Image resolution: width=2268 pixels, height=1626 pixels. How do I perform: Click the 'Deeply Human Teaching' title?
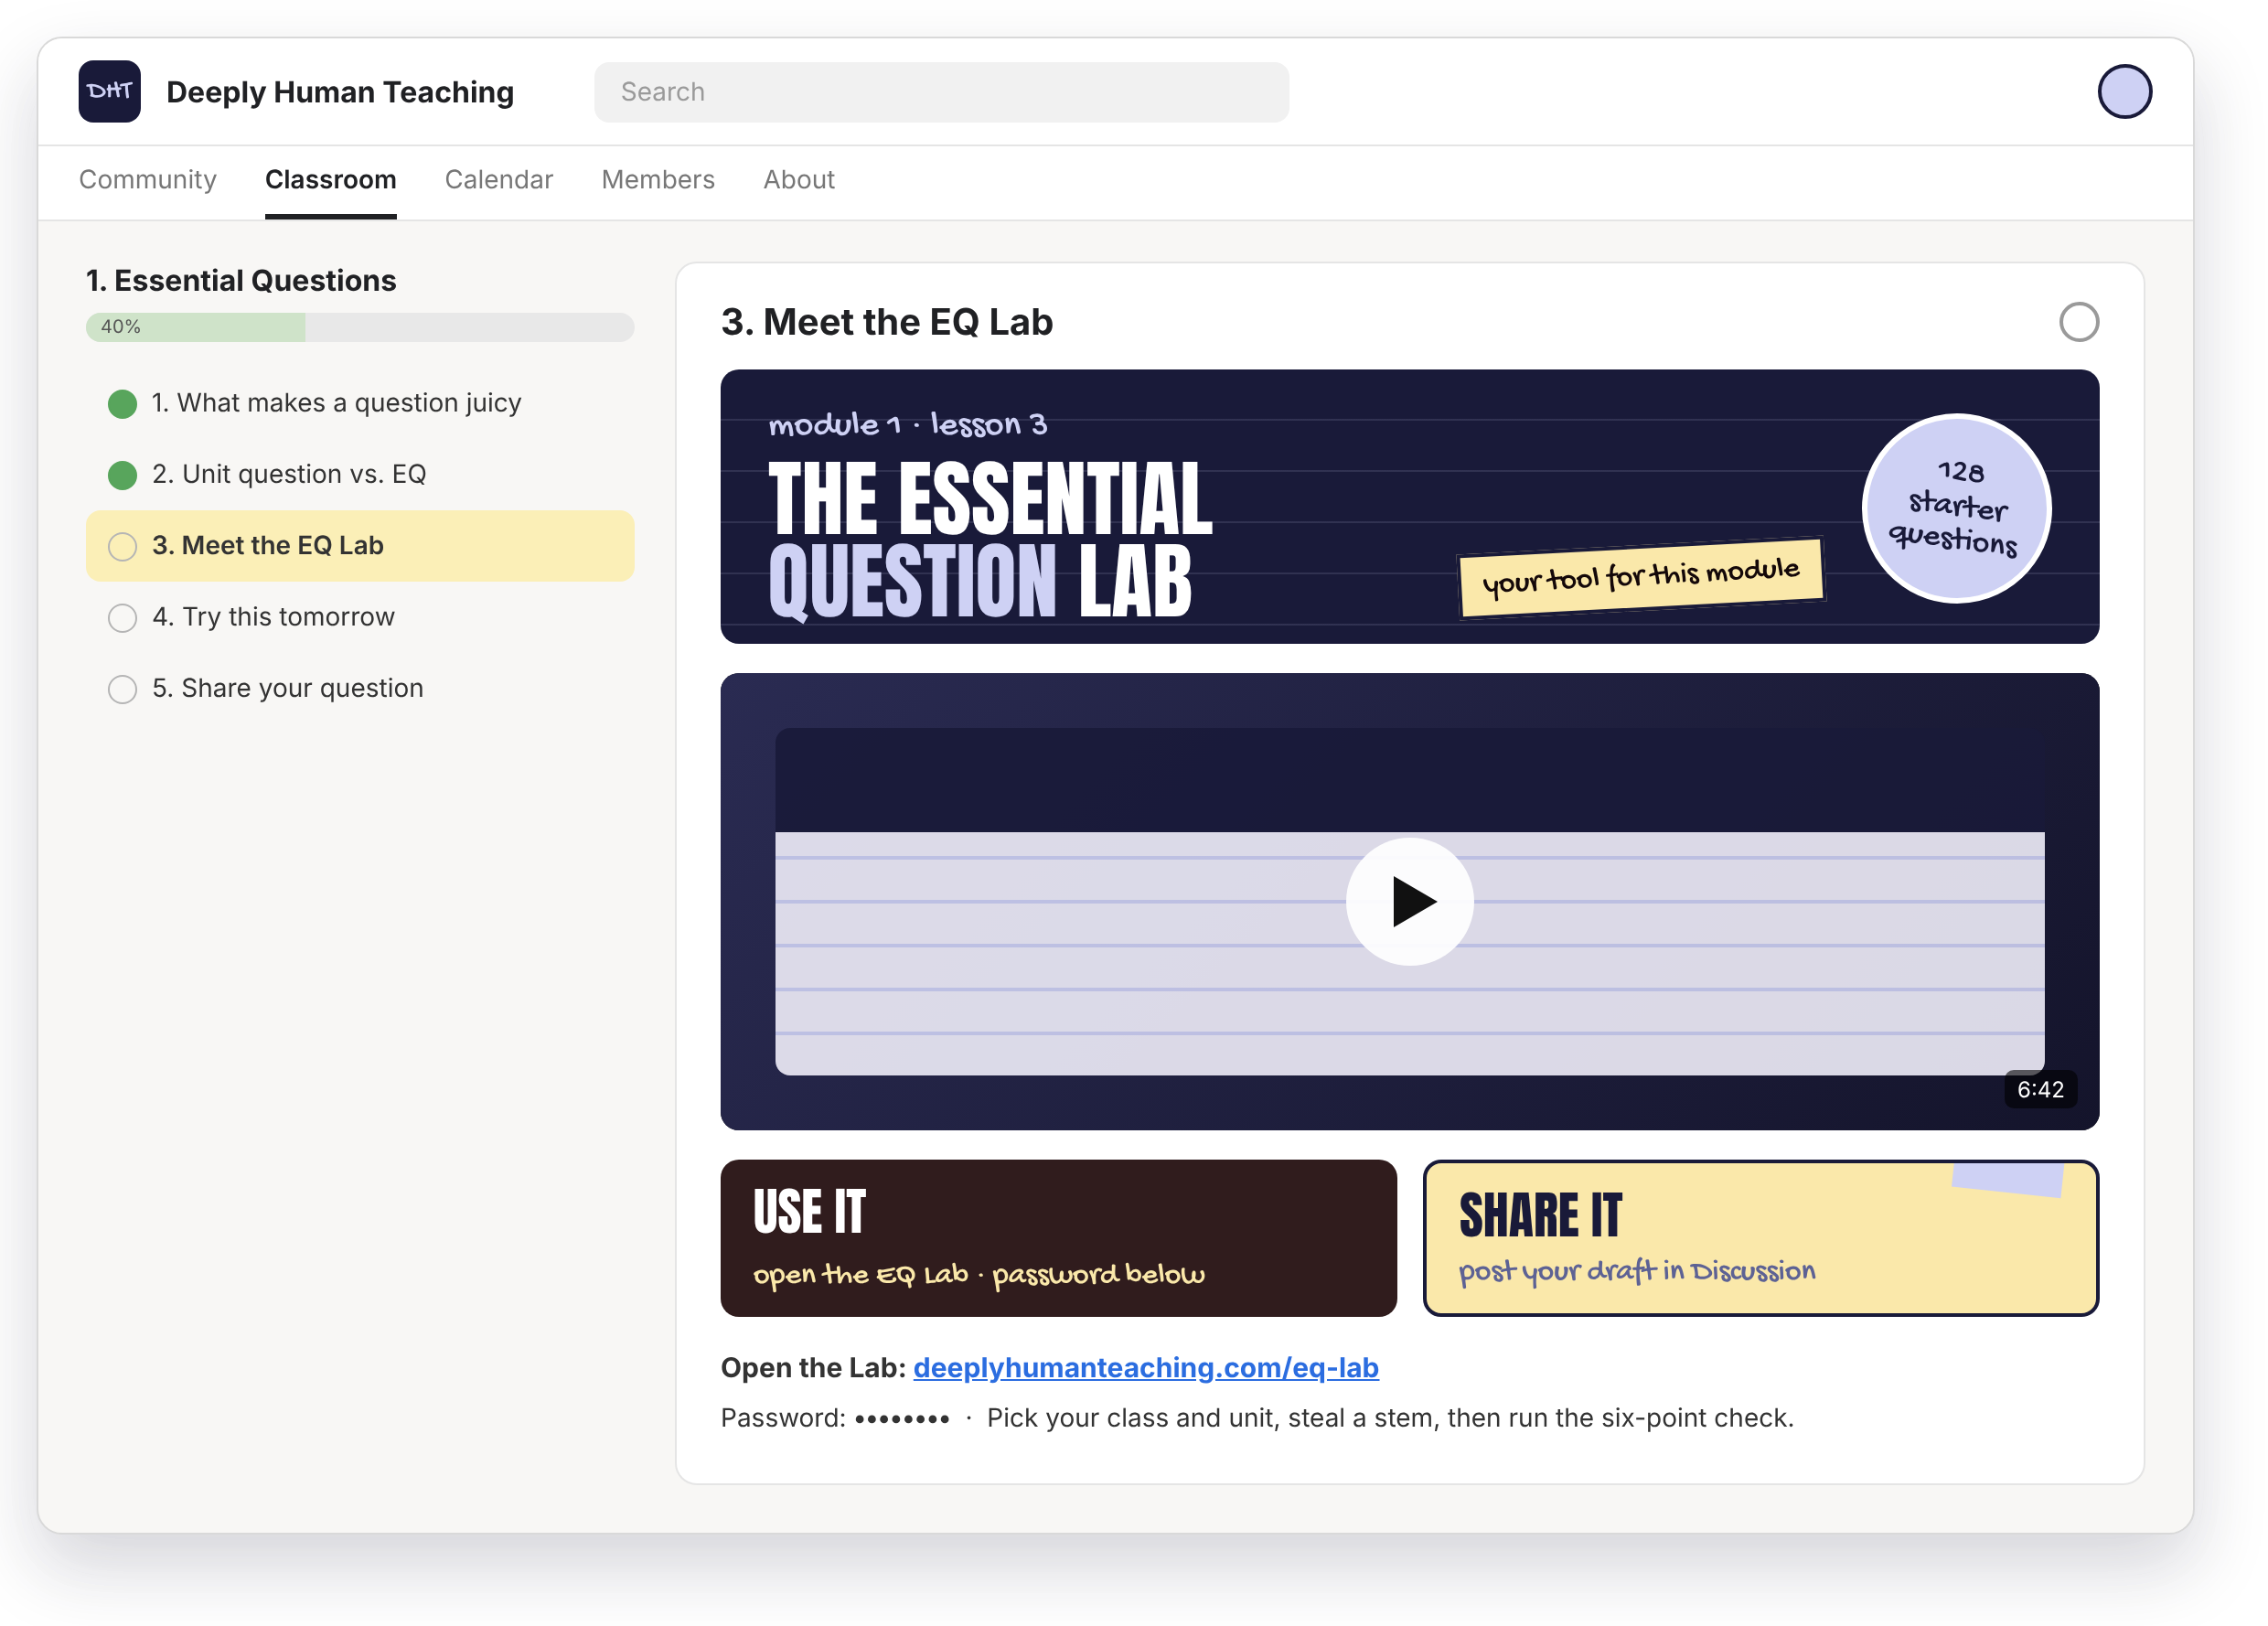pyautogui.click(x=339, y=92)
